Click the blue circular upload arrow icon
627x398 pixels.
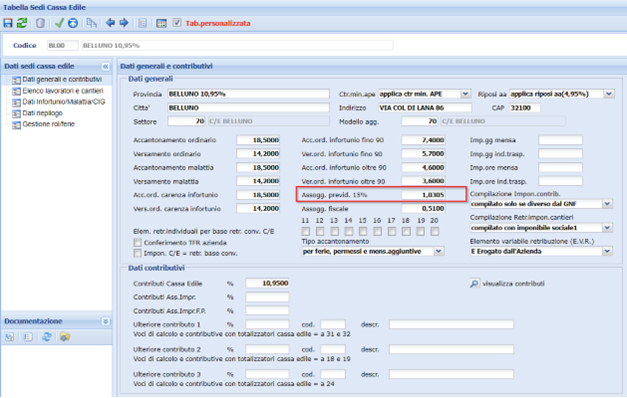point(73,23)
